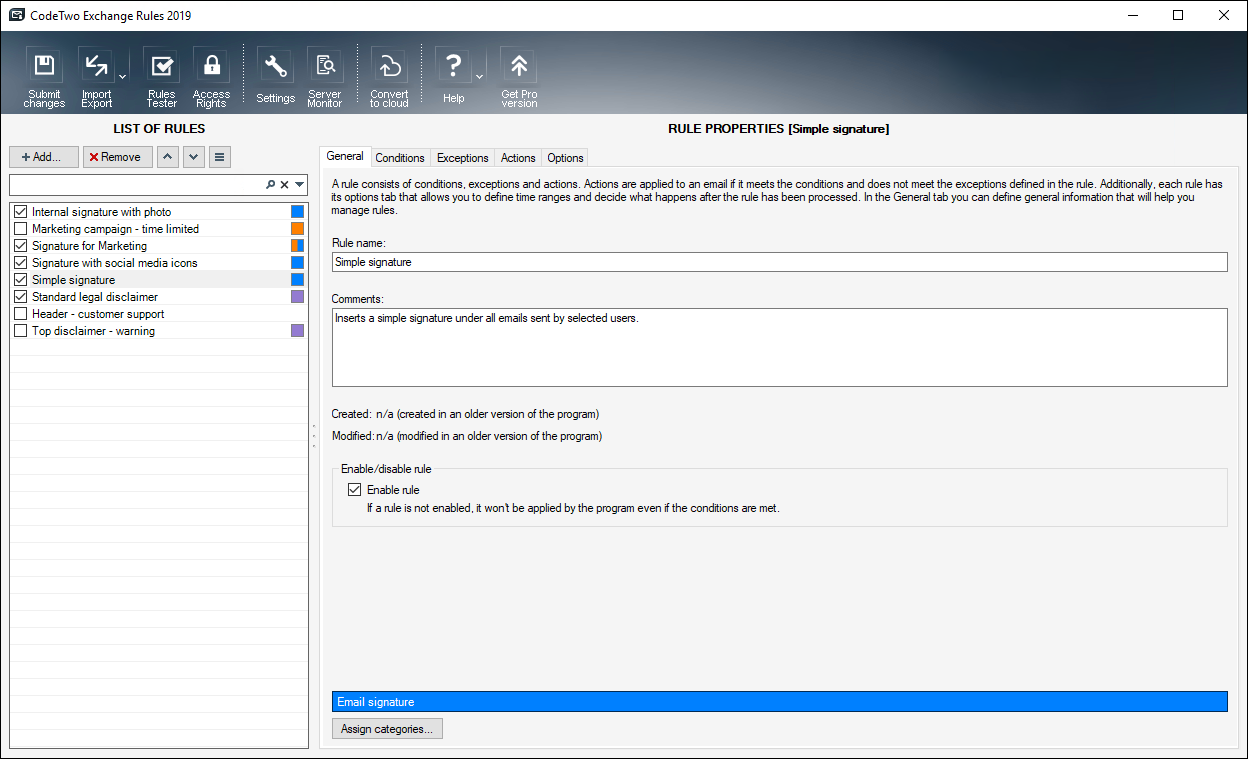This screenshot has width=1248, height=759.
Task: Click into the Rule name field
Action: pyautogui.click(x=780, y=262)
